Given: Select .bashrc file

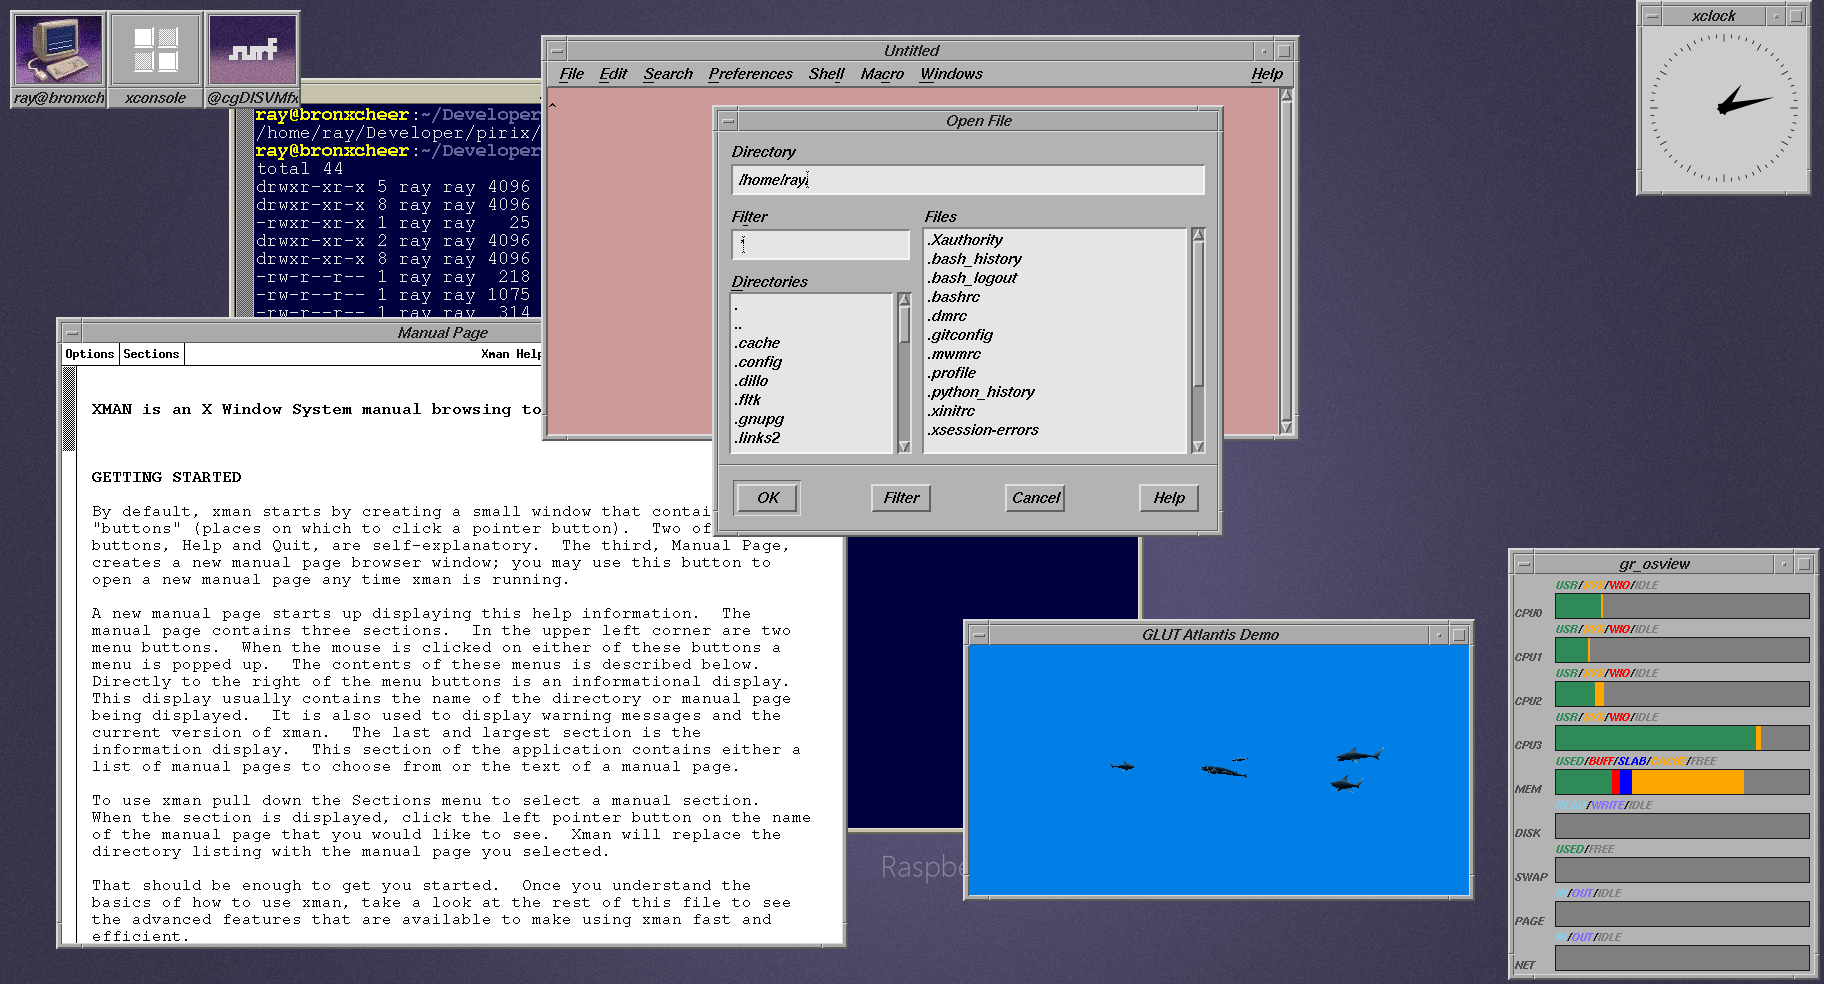Looking at the screenshot, I should pyautogui.click(x=1055, y=297).
